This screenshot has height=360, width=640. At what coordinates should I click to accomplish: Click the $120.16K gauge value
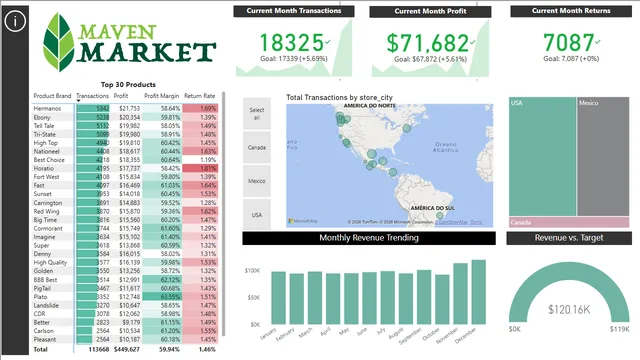pyautogui.click(x=569, y=310)
